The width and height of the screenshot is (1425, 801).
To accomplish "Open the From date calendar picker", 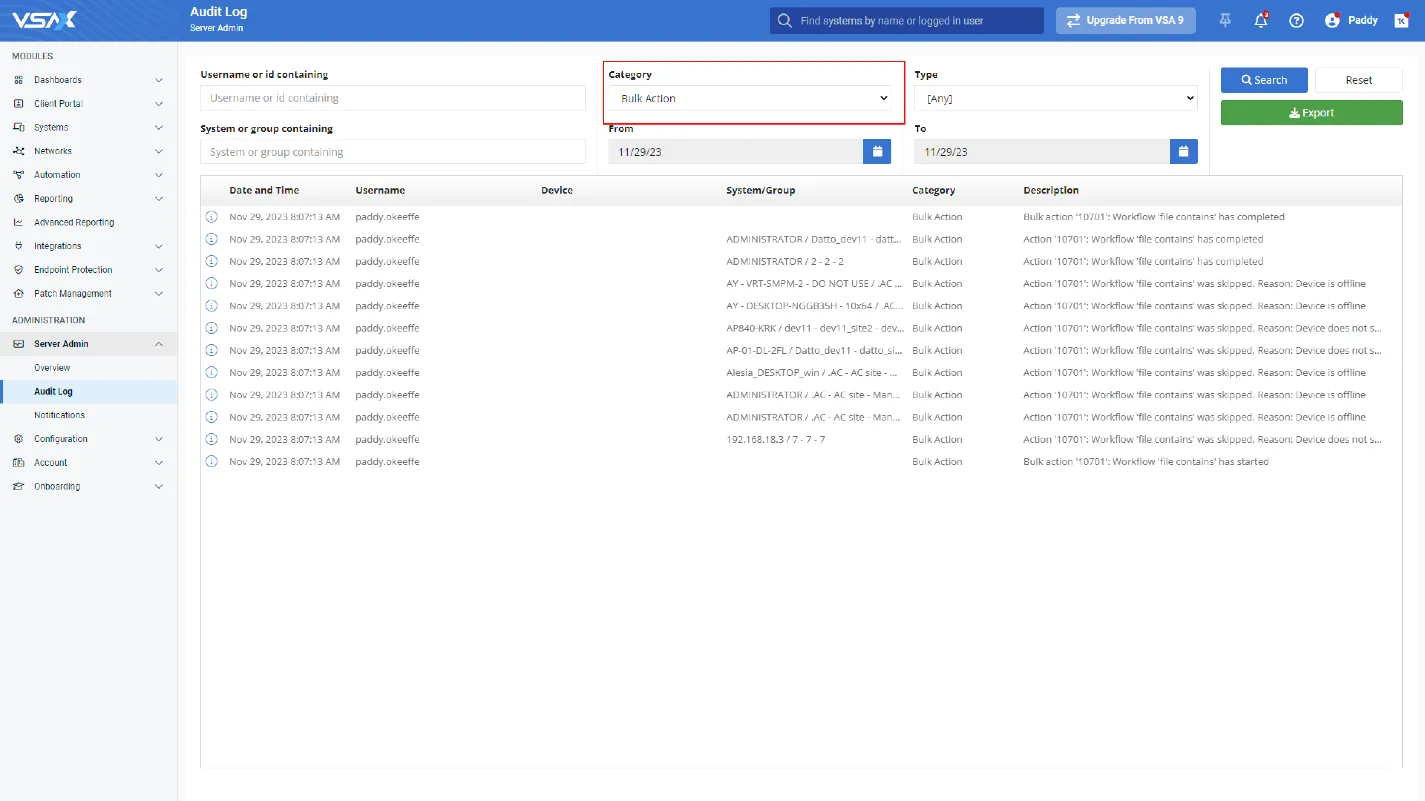I will click(x=876, y=152).
